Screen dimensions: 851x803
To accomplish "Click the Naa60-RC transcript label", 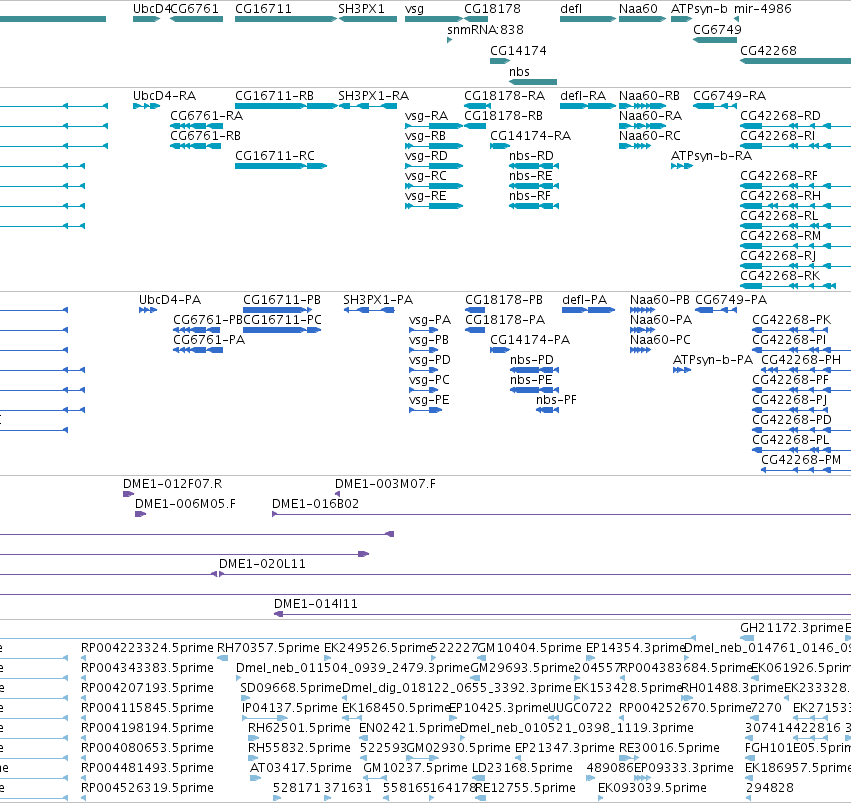I will 650,136.
